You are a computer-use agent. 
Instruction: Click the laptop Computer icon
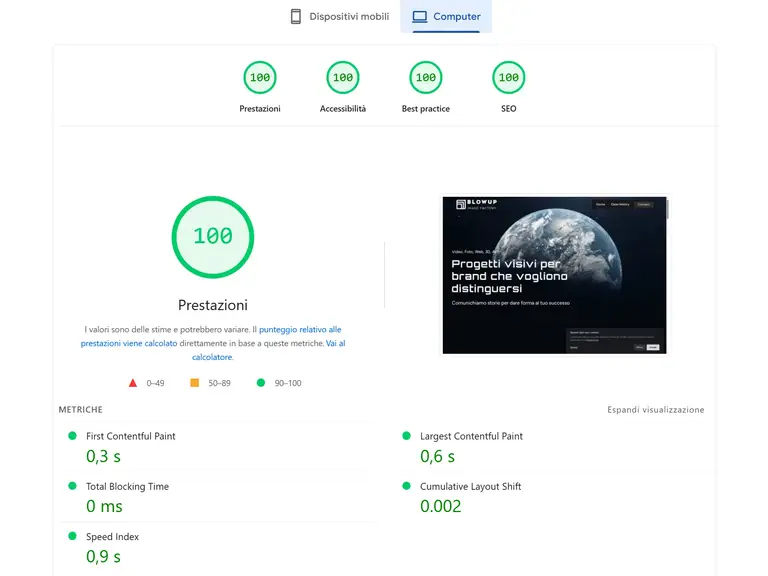click(x=420, y=17)
